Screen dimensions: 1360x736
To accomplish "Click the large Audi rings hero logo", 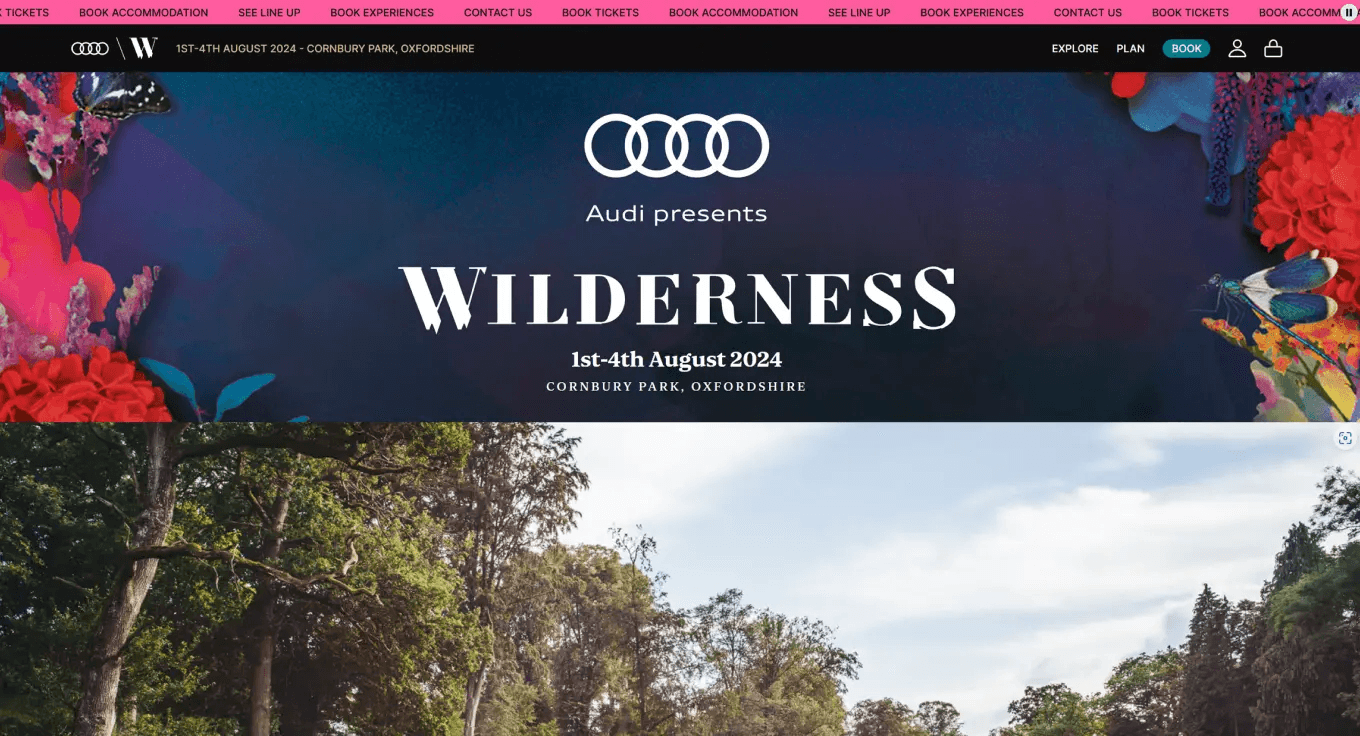I will pyautogui.click(x=677, y=145).
